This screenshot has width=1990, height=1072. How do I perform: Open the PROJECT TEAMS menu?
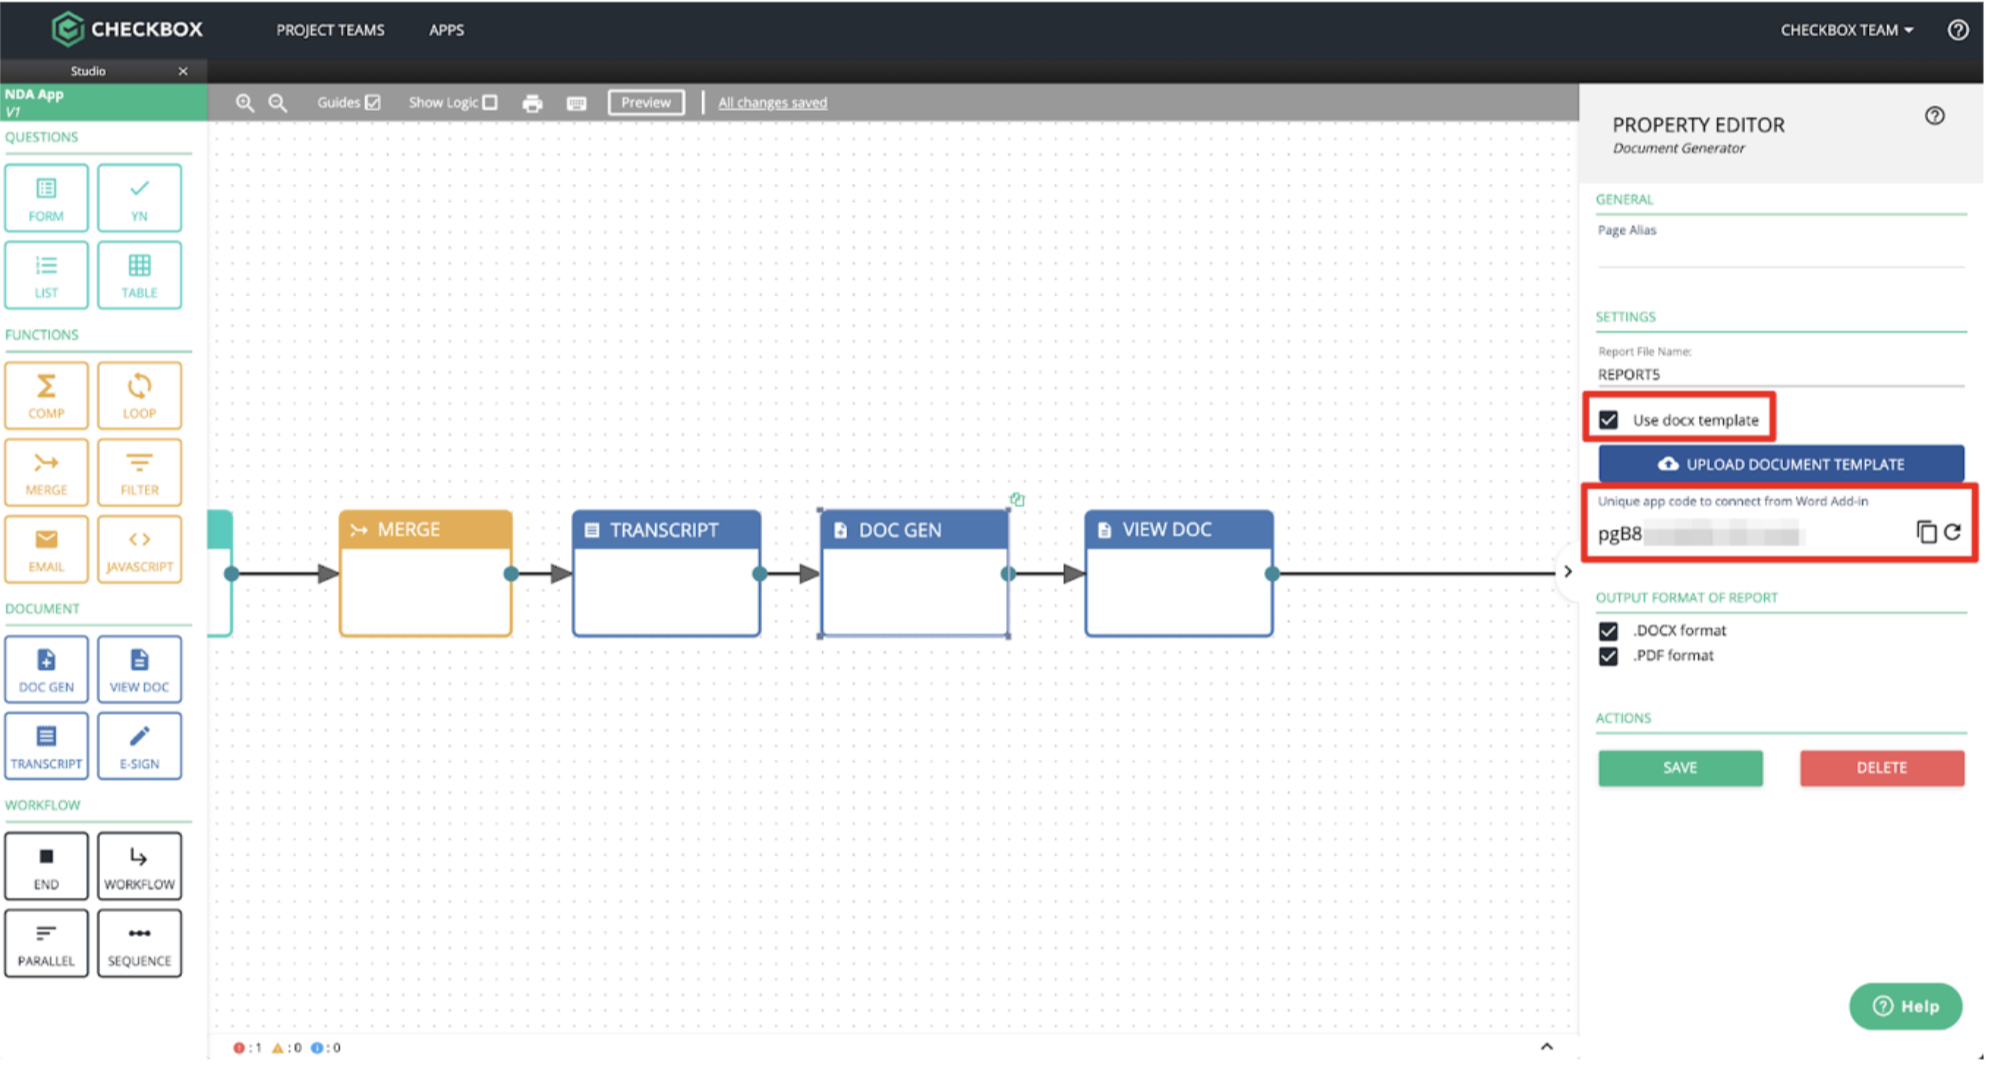coord(330,30)
